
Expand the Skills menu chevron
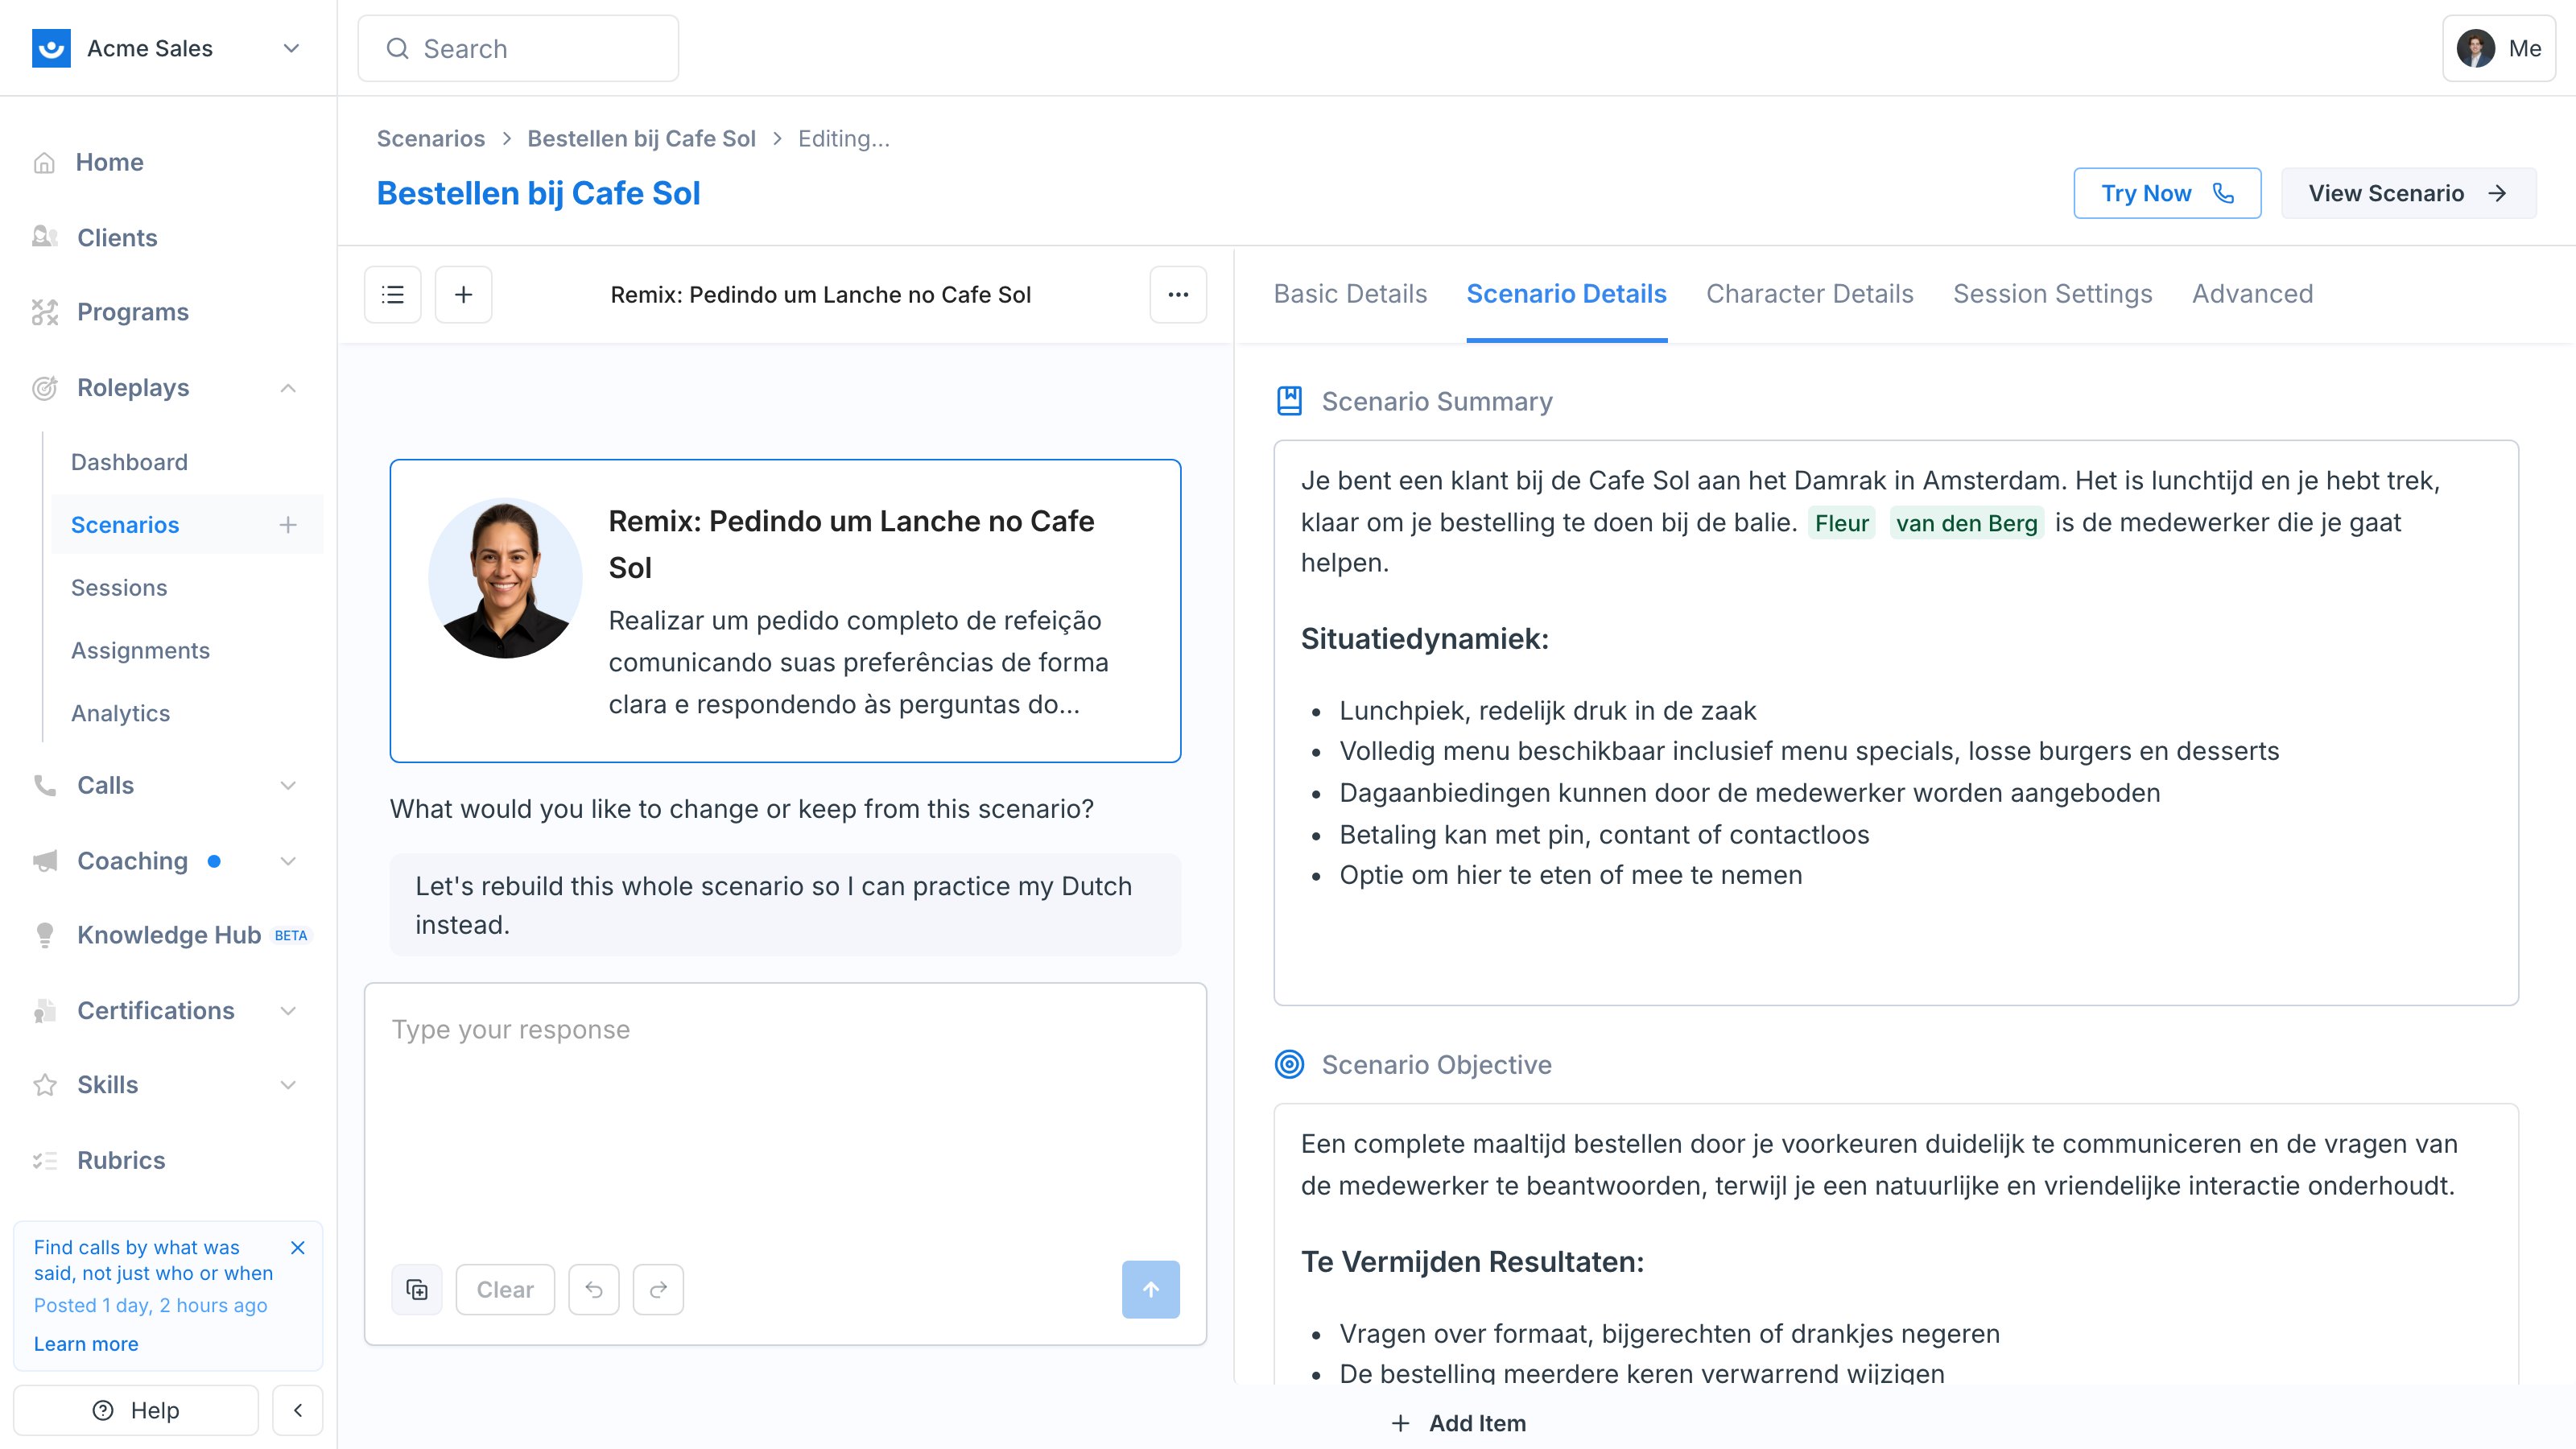coord(288,1085)
